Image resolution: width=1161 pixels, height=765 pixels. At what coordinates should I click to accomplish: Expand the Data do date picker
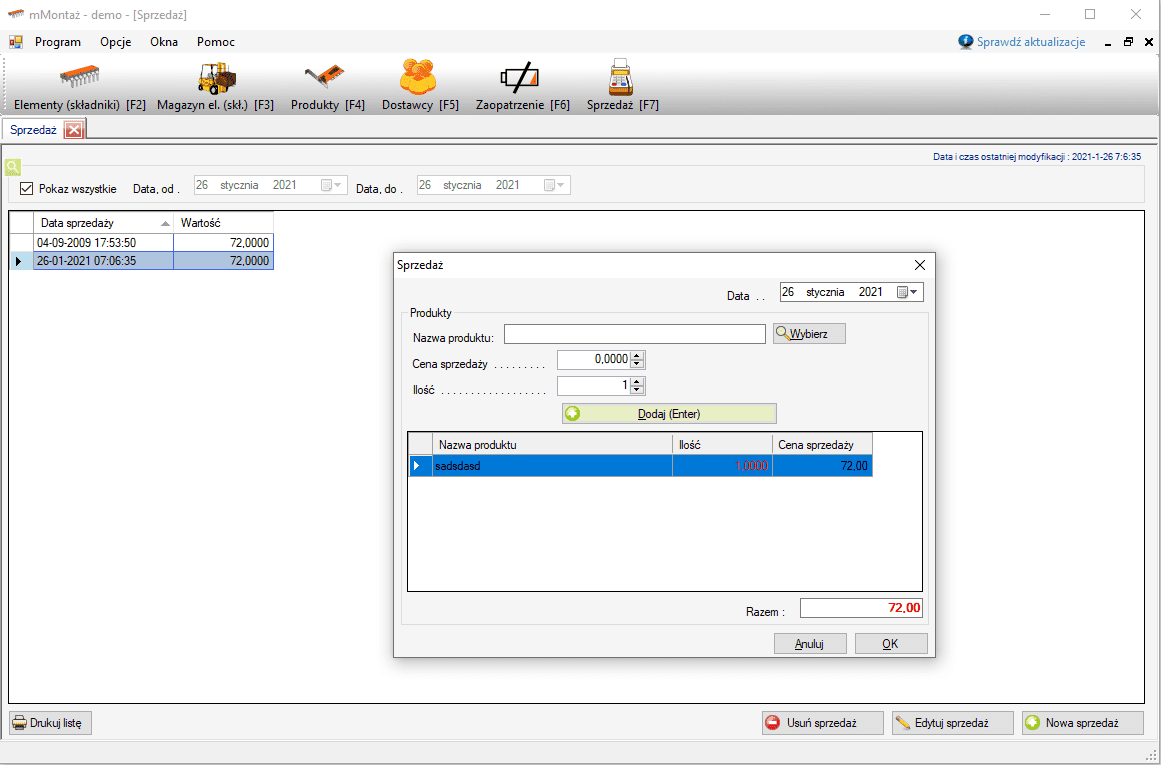[x=555, y=185]
